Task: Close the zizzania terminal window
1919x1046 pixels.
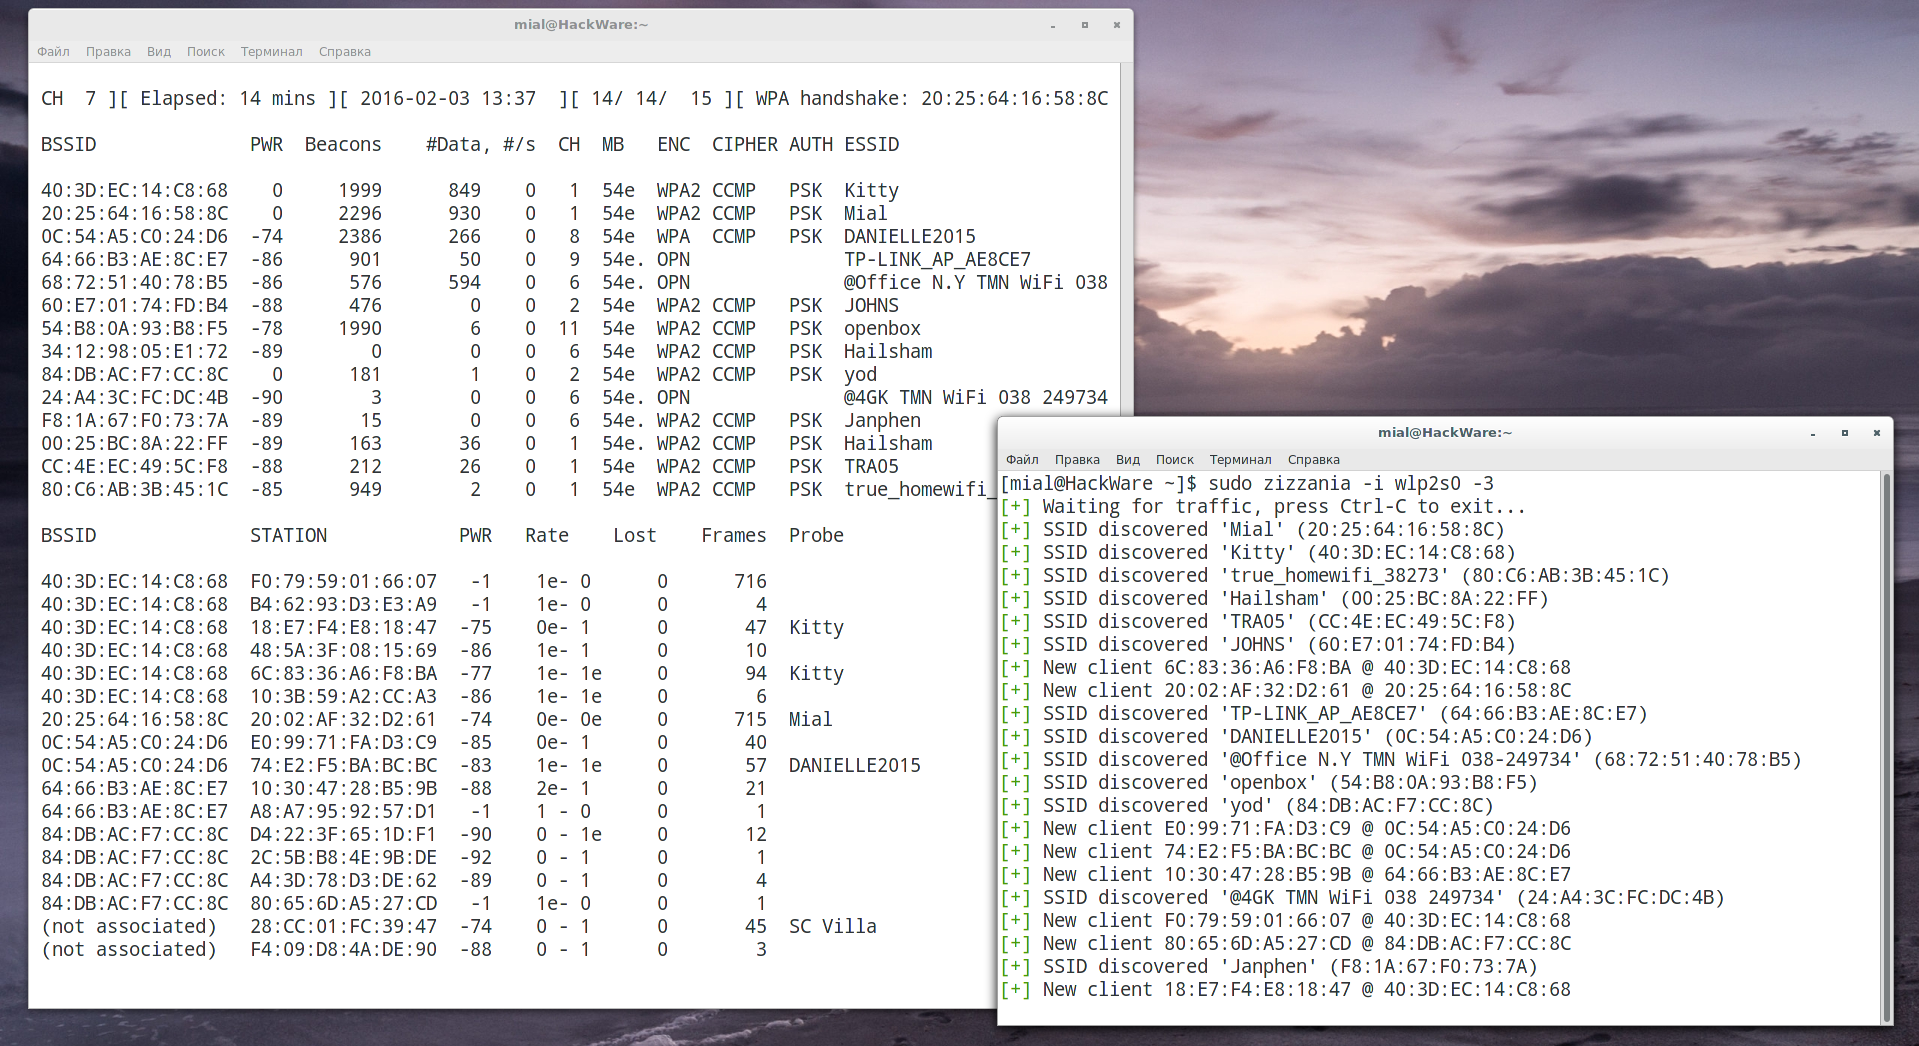Action: point(1877,433)
